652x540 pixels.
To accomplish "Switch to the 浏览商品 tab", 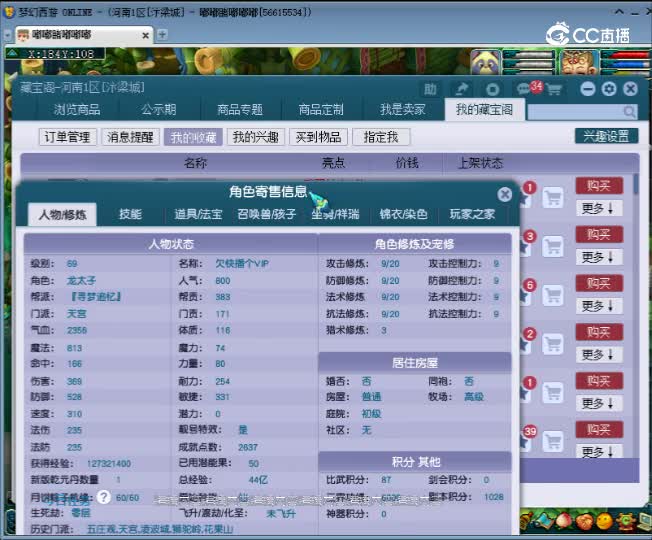I will [x=77, y=110].
